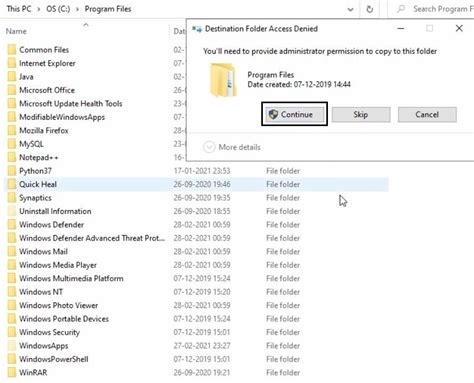Select Notepad++ folder icon
The height and width of the screenshot is (383, 474).
(12, 157)
